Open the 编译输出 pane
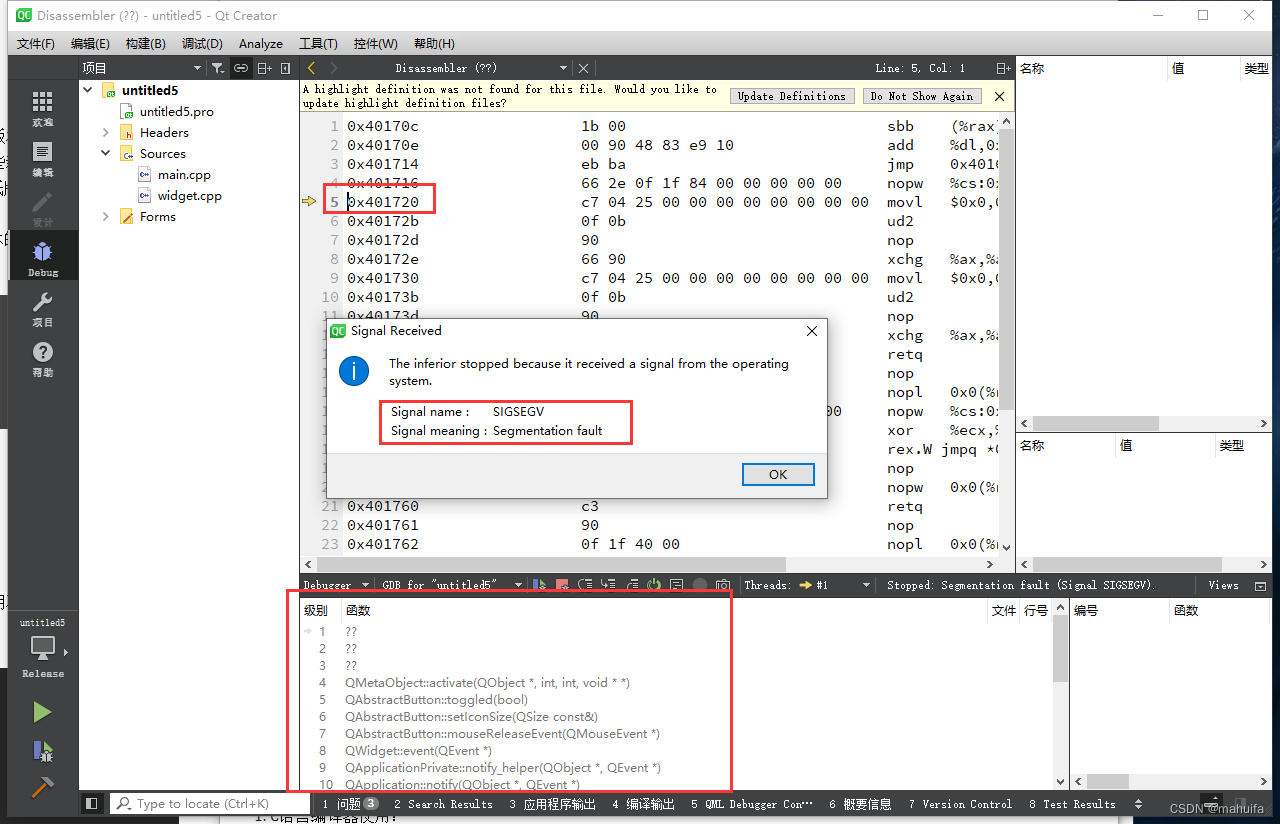The width and height of the screenshot is (1280, 824). coord(644,804)
